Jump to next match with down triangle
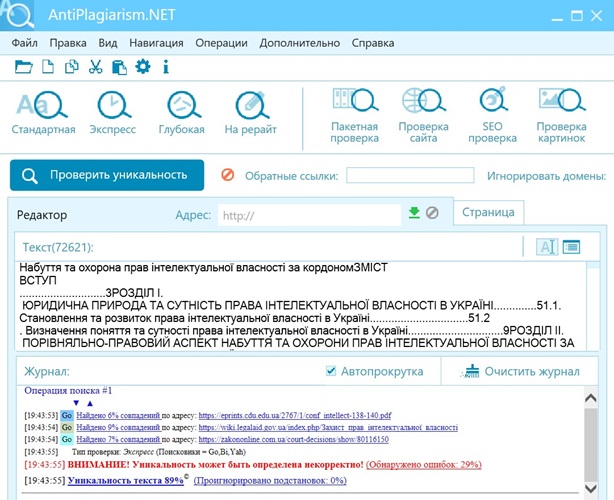Screen dimensions: 614x500 point(76,403)
